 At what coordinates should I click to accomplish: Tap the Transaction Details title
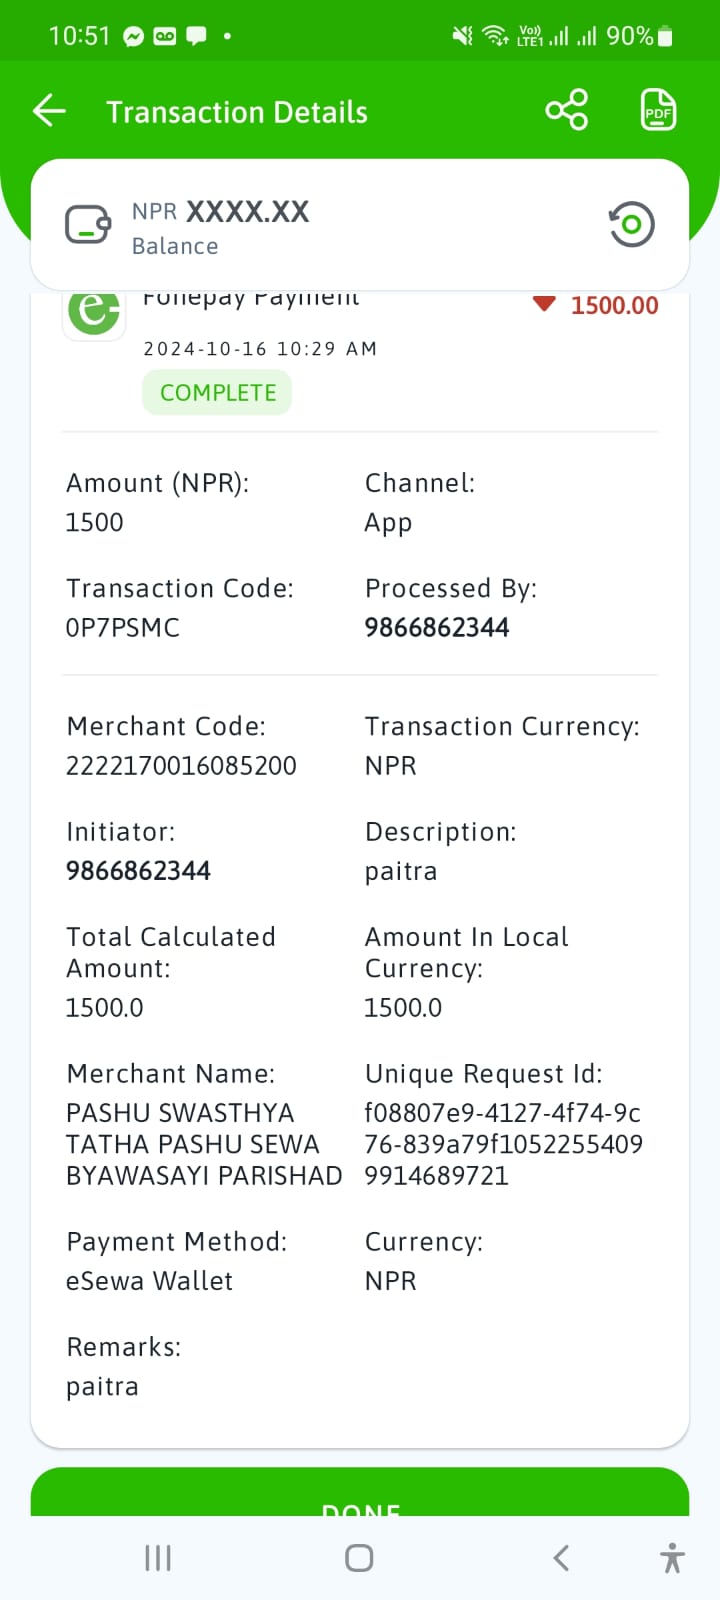237,112
